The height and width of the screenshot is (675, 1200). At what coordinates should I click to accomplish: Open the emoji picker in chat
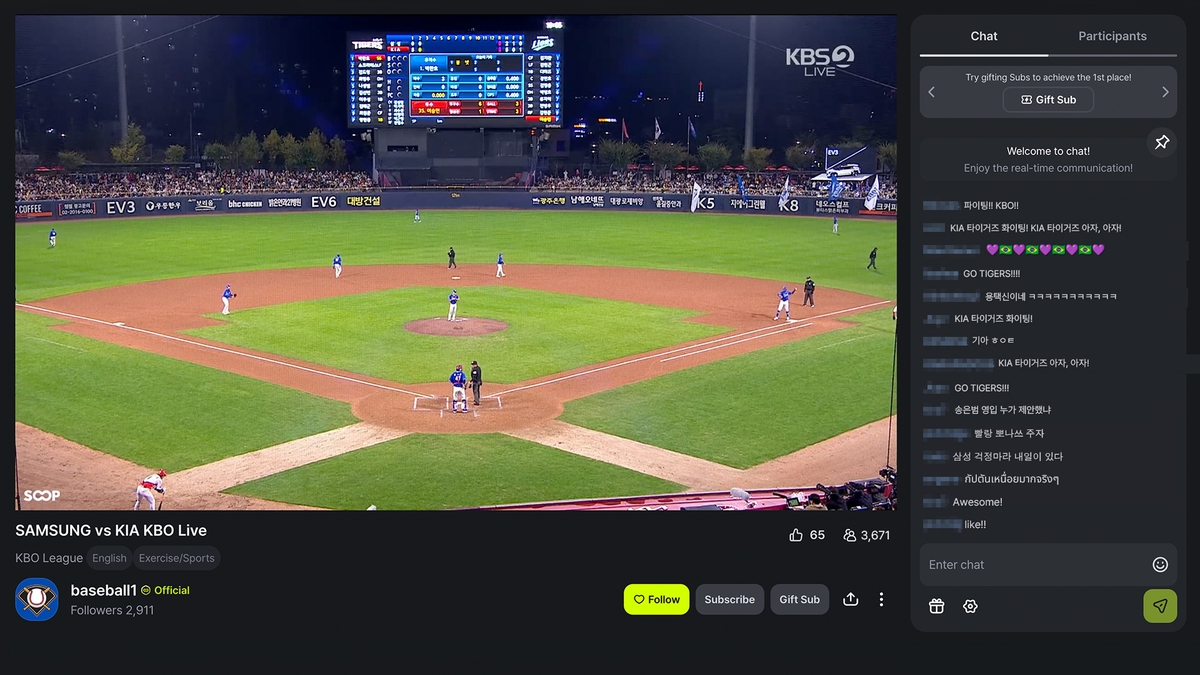click(x=1160, y=565)
